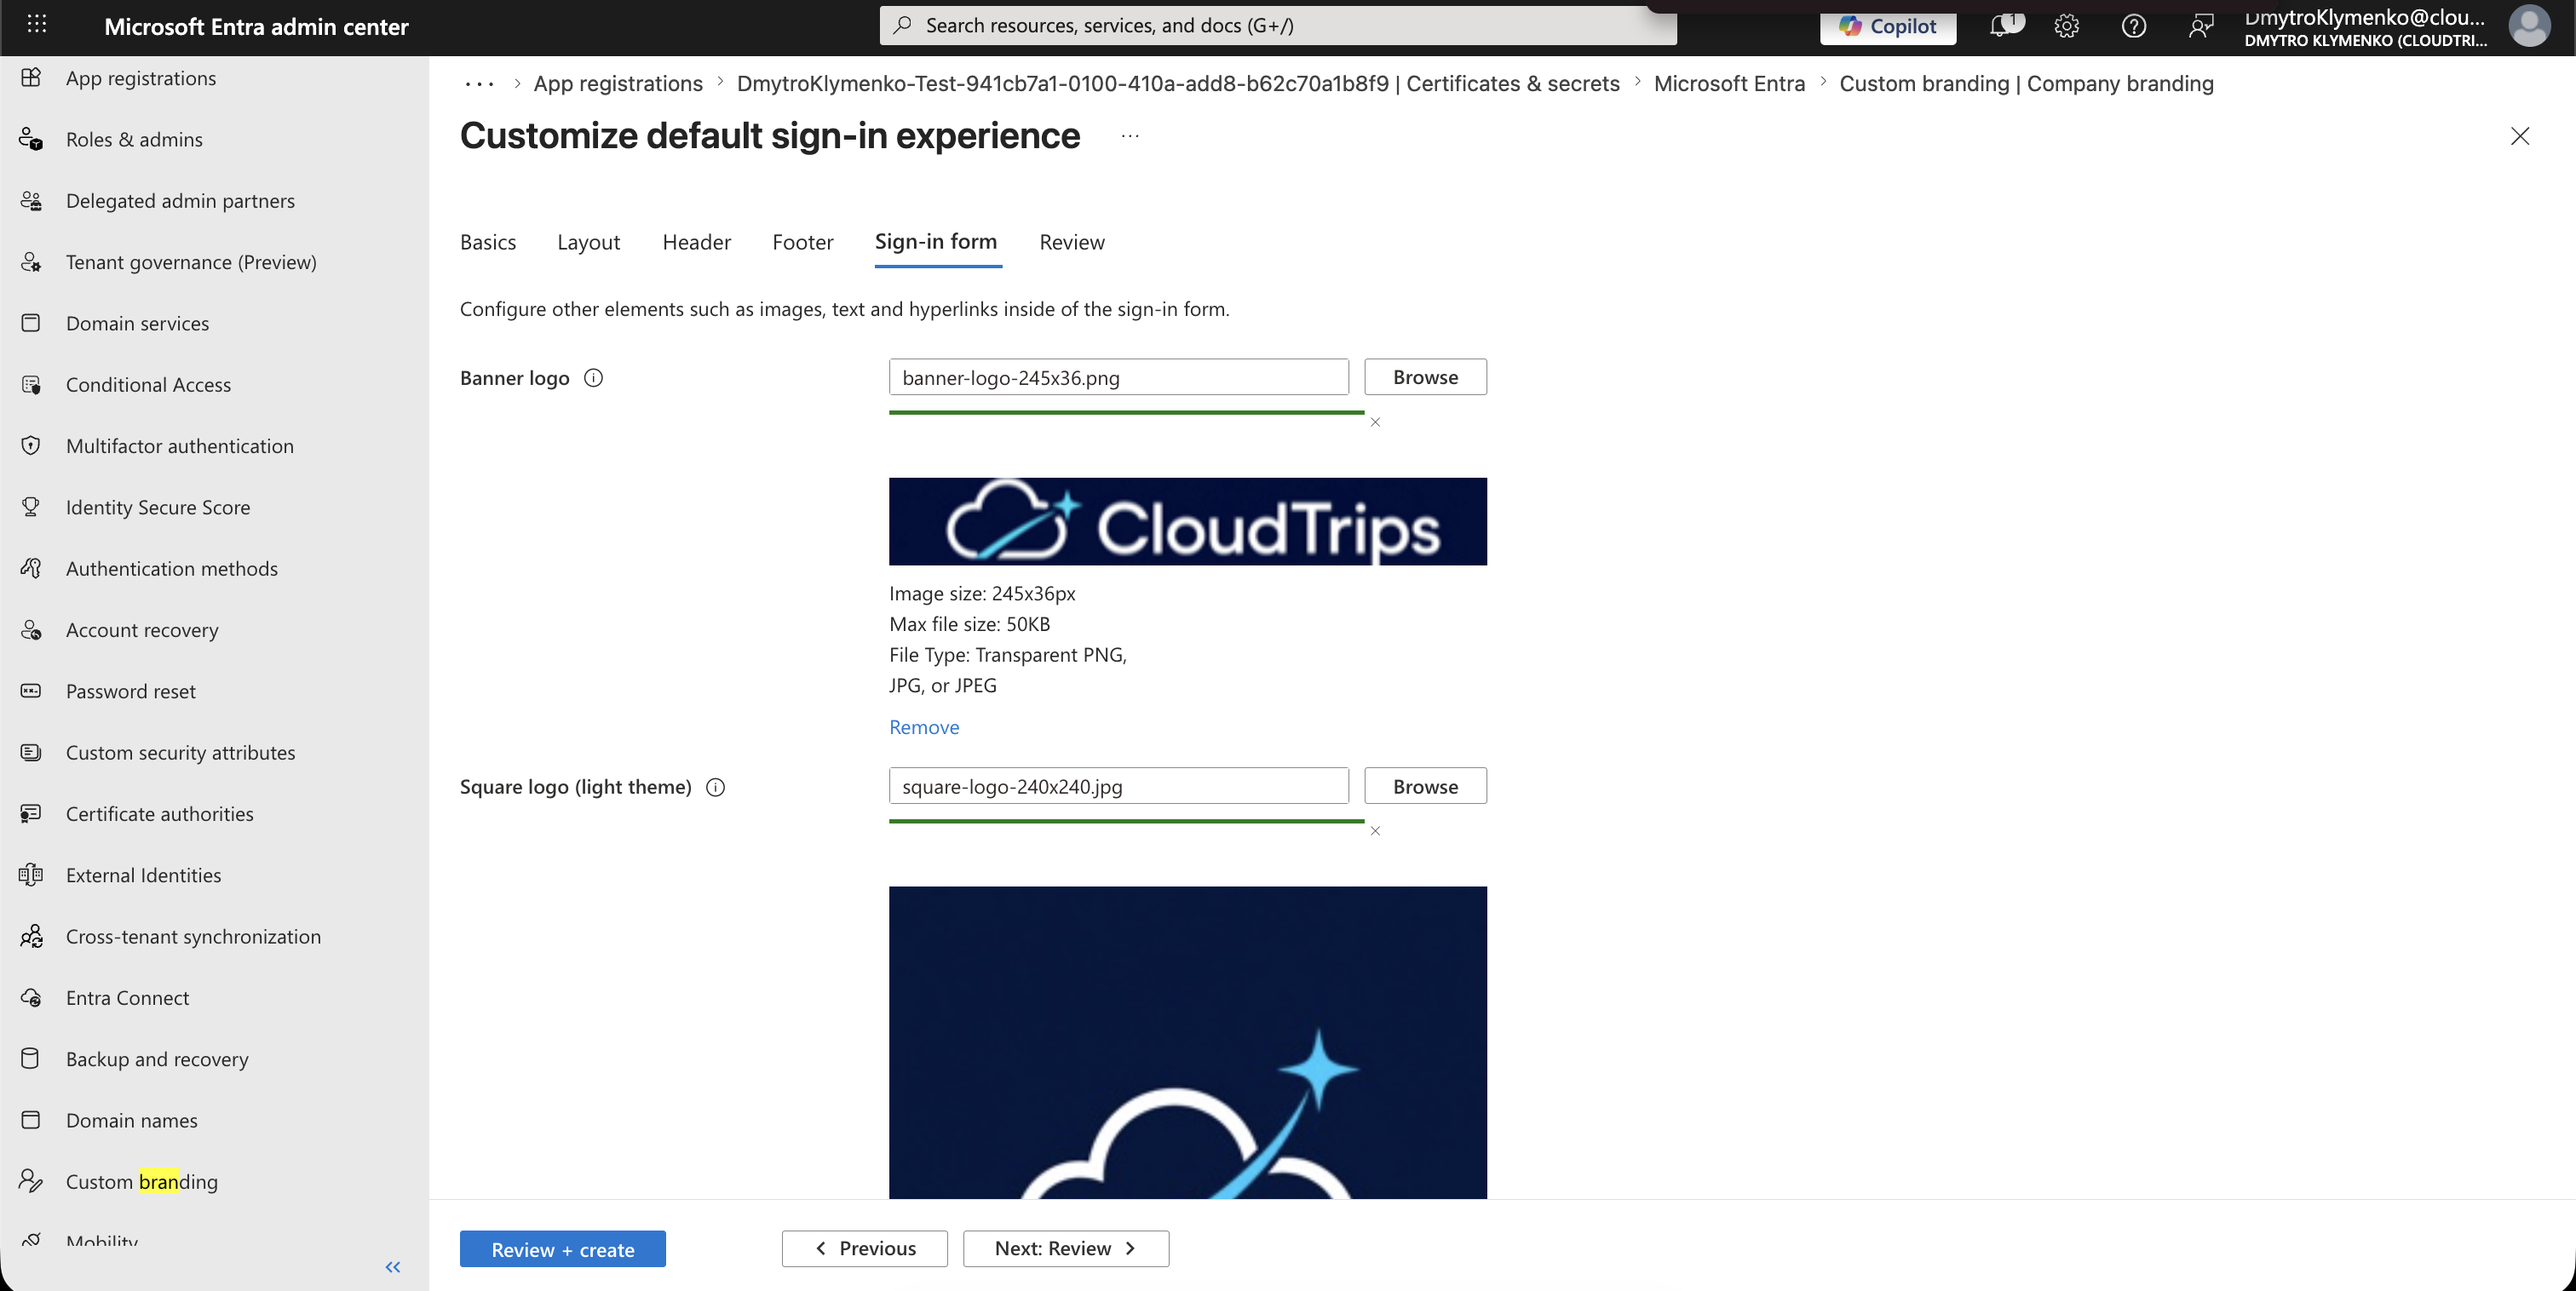Image resolution: width=2576 pixels, height=1291 pixels.
Task: Click the square-logo-240x240.jpg file field
Action: (1118, 786)
